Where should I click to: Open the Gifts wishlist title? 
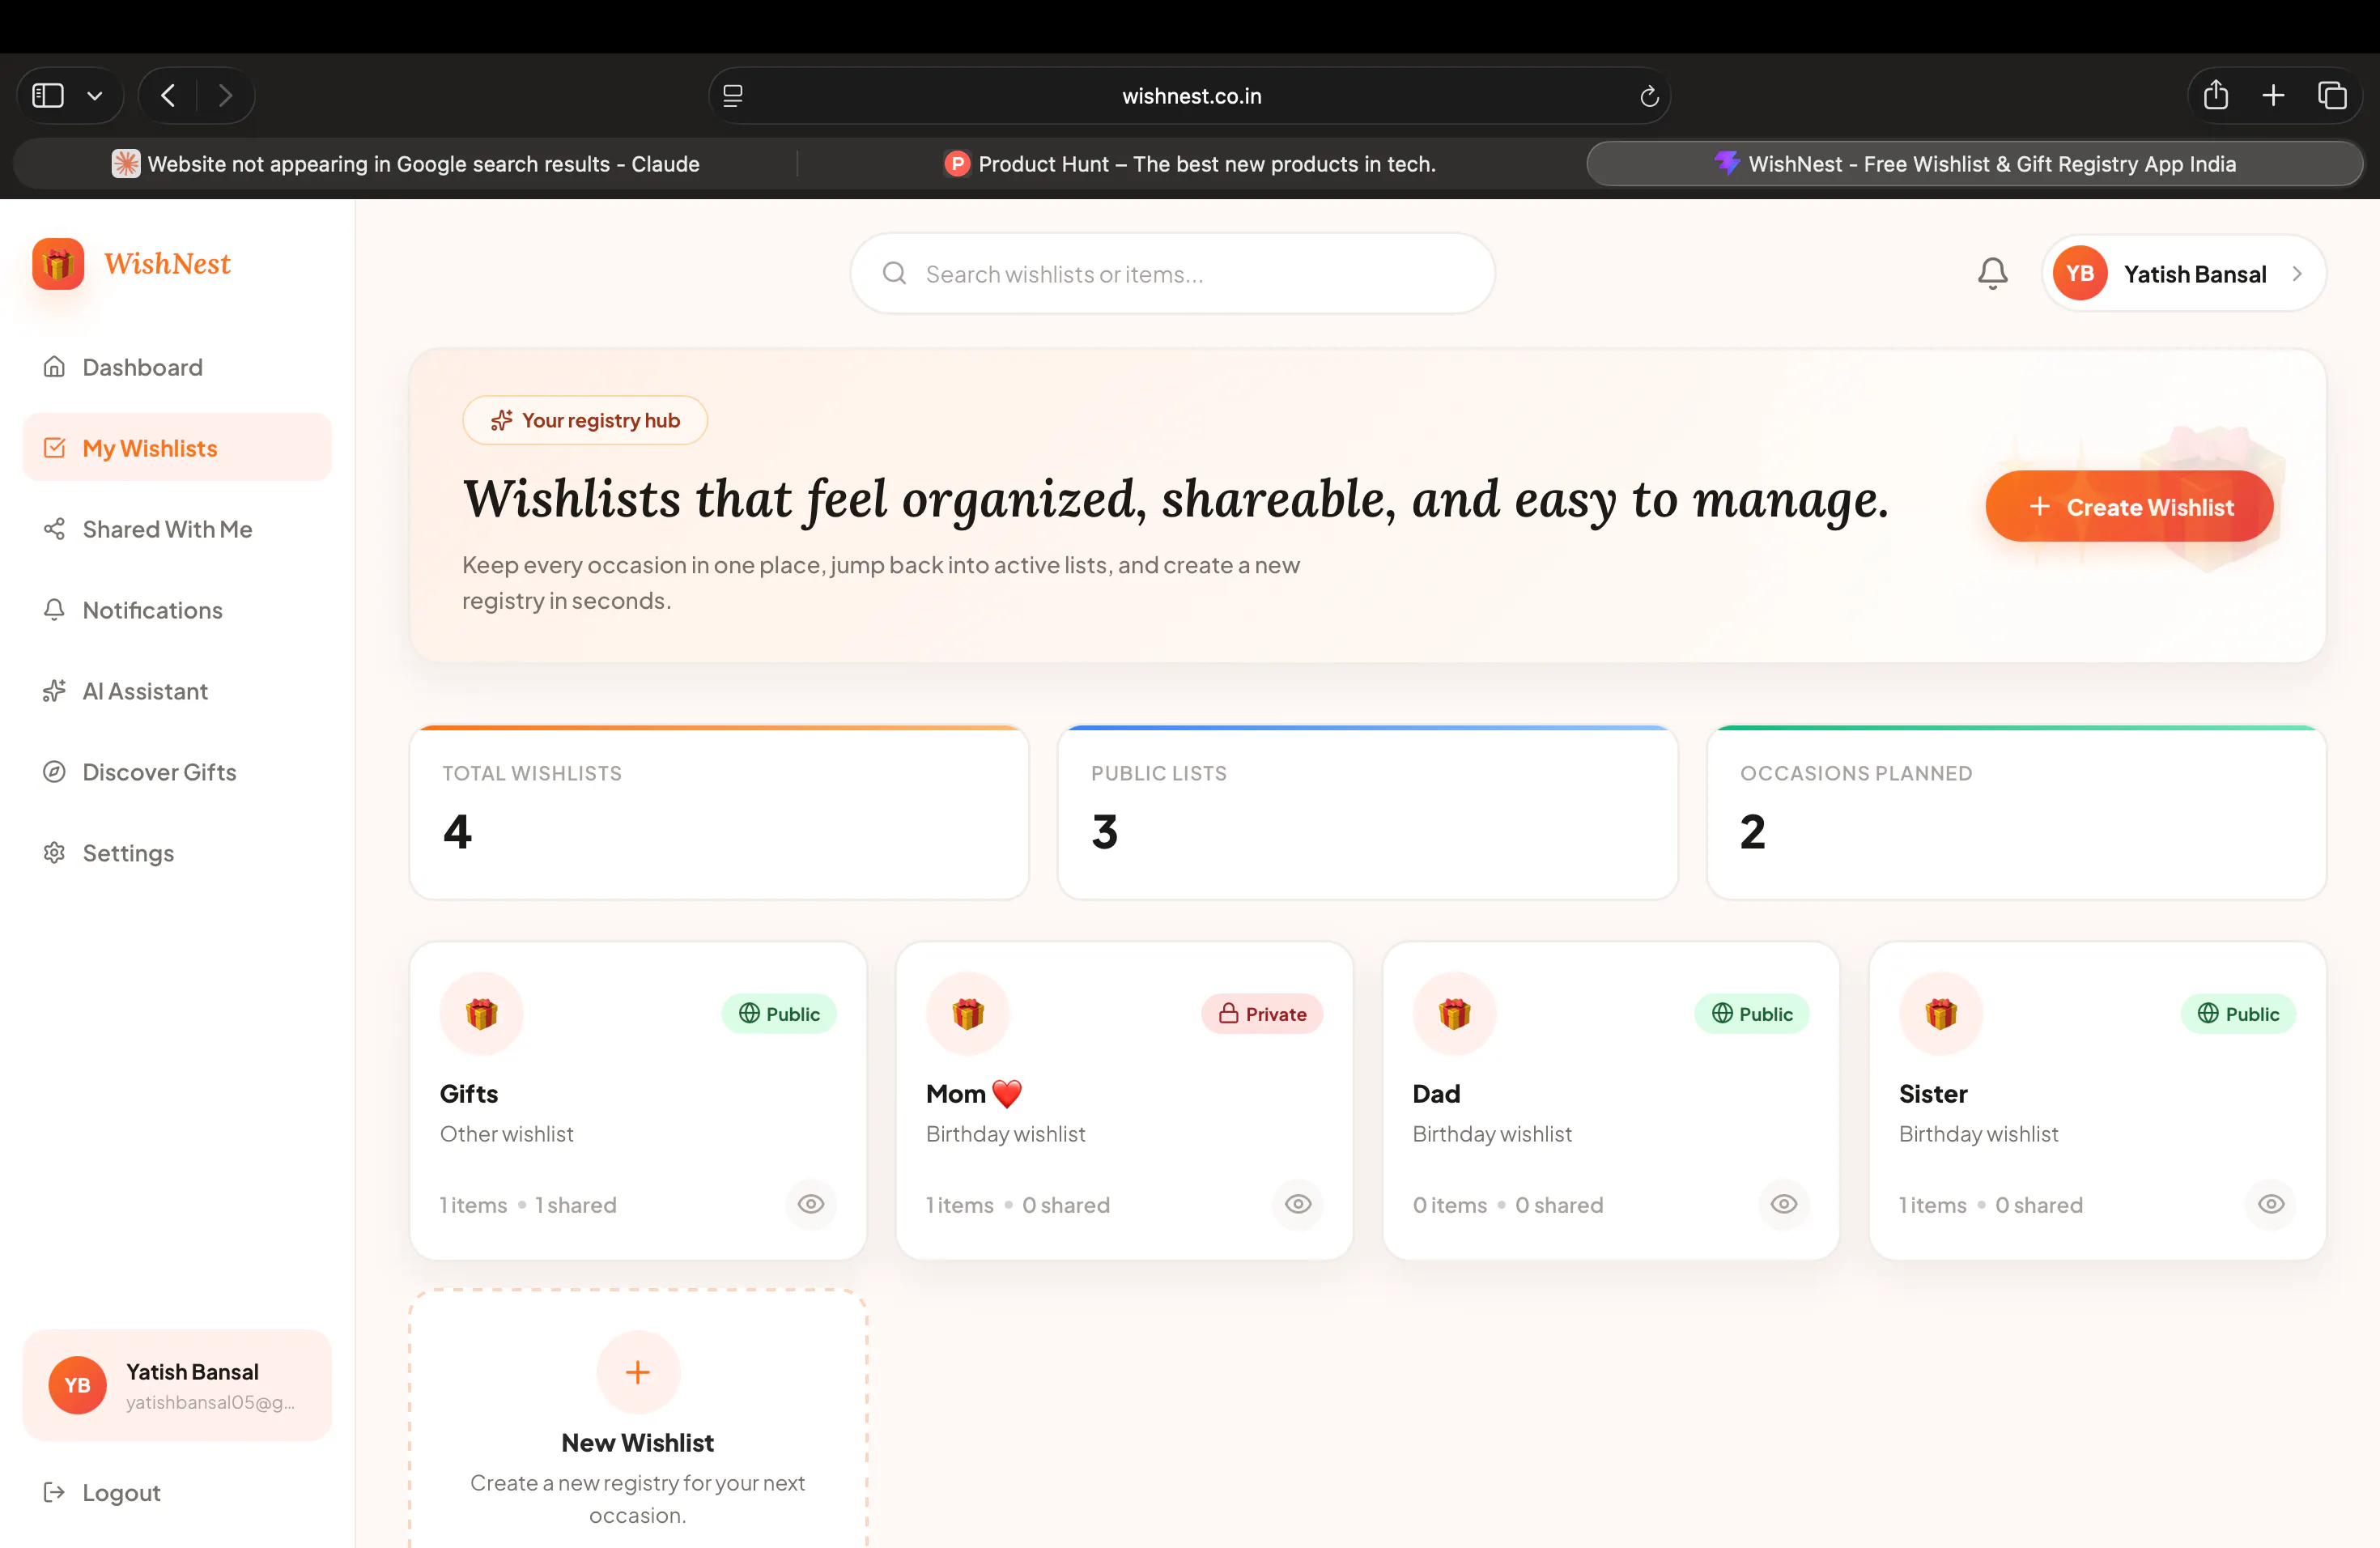(469, 1093)
